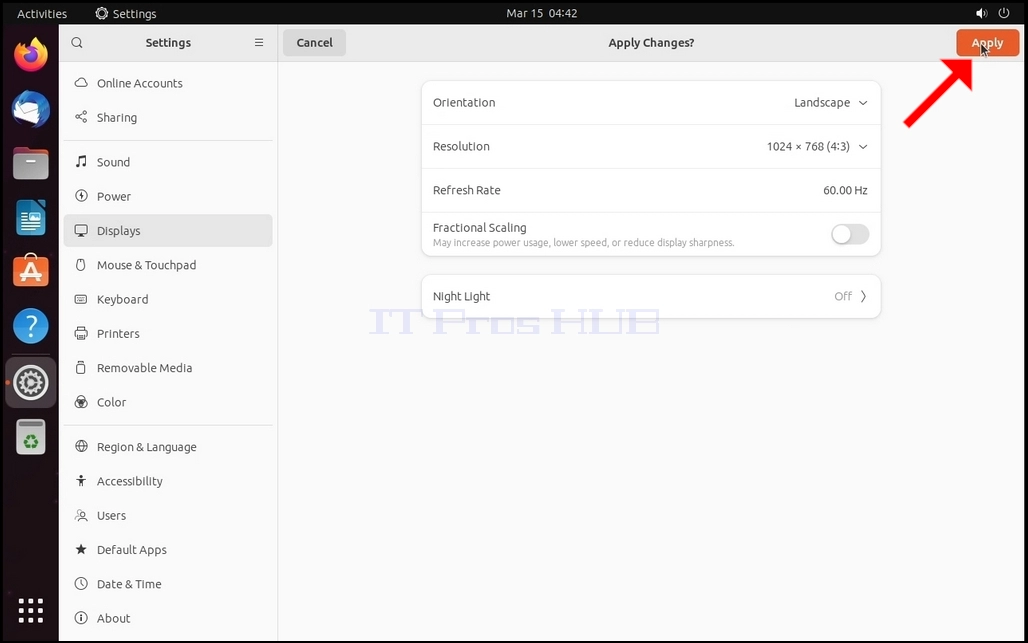Viewport: 1028px width, 643px height.
Task: Click the volume icon in top bar
Action: [x=981, y=13]
